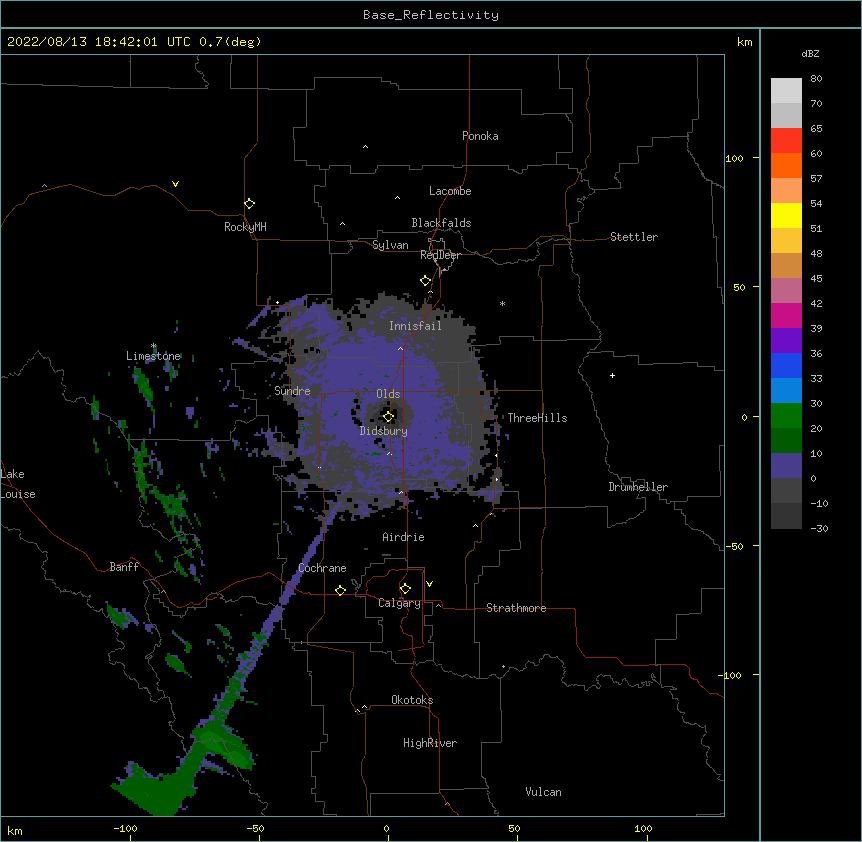Select the Calgary label
Image resolution: width=862 pixels, height=842 pixels.
click(x=399, y=603)
